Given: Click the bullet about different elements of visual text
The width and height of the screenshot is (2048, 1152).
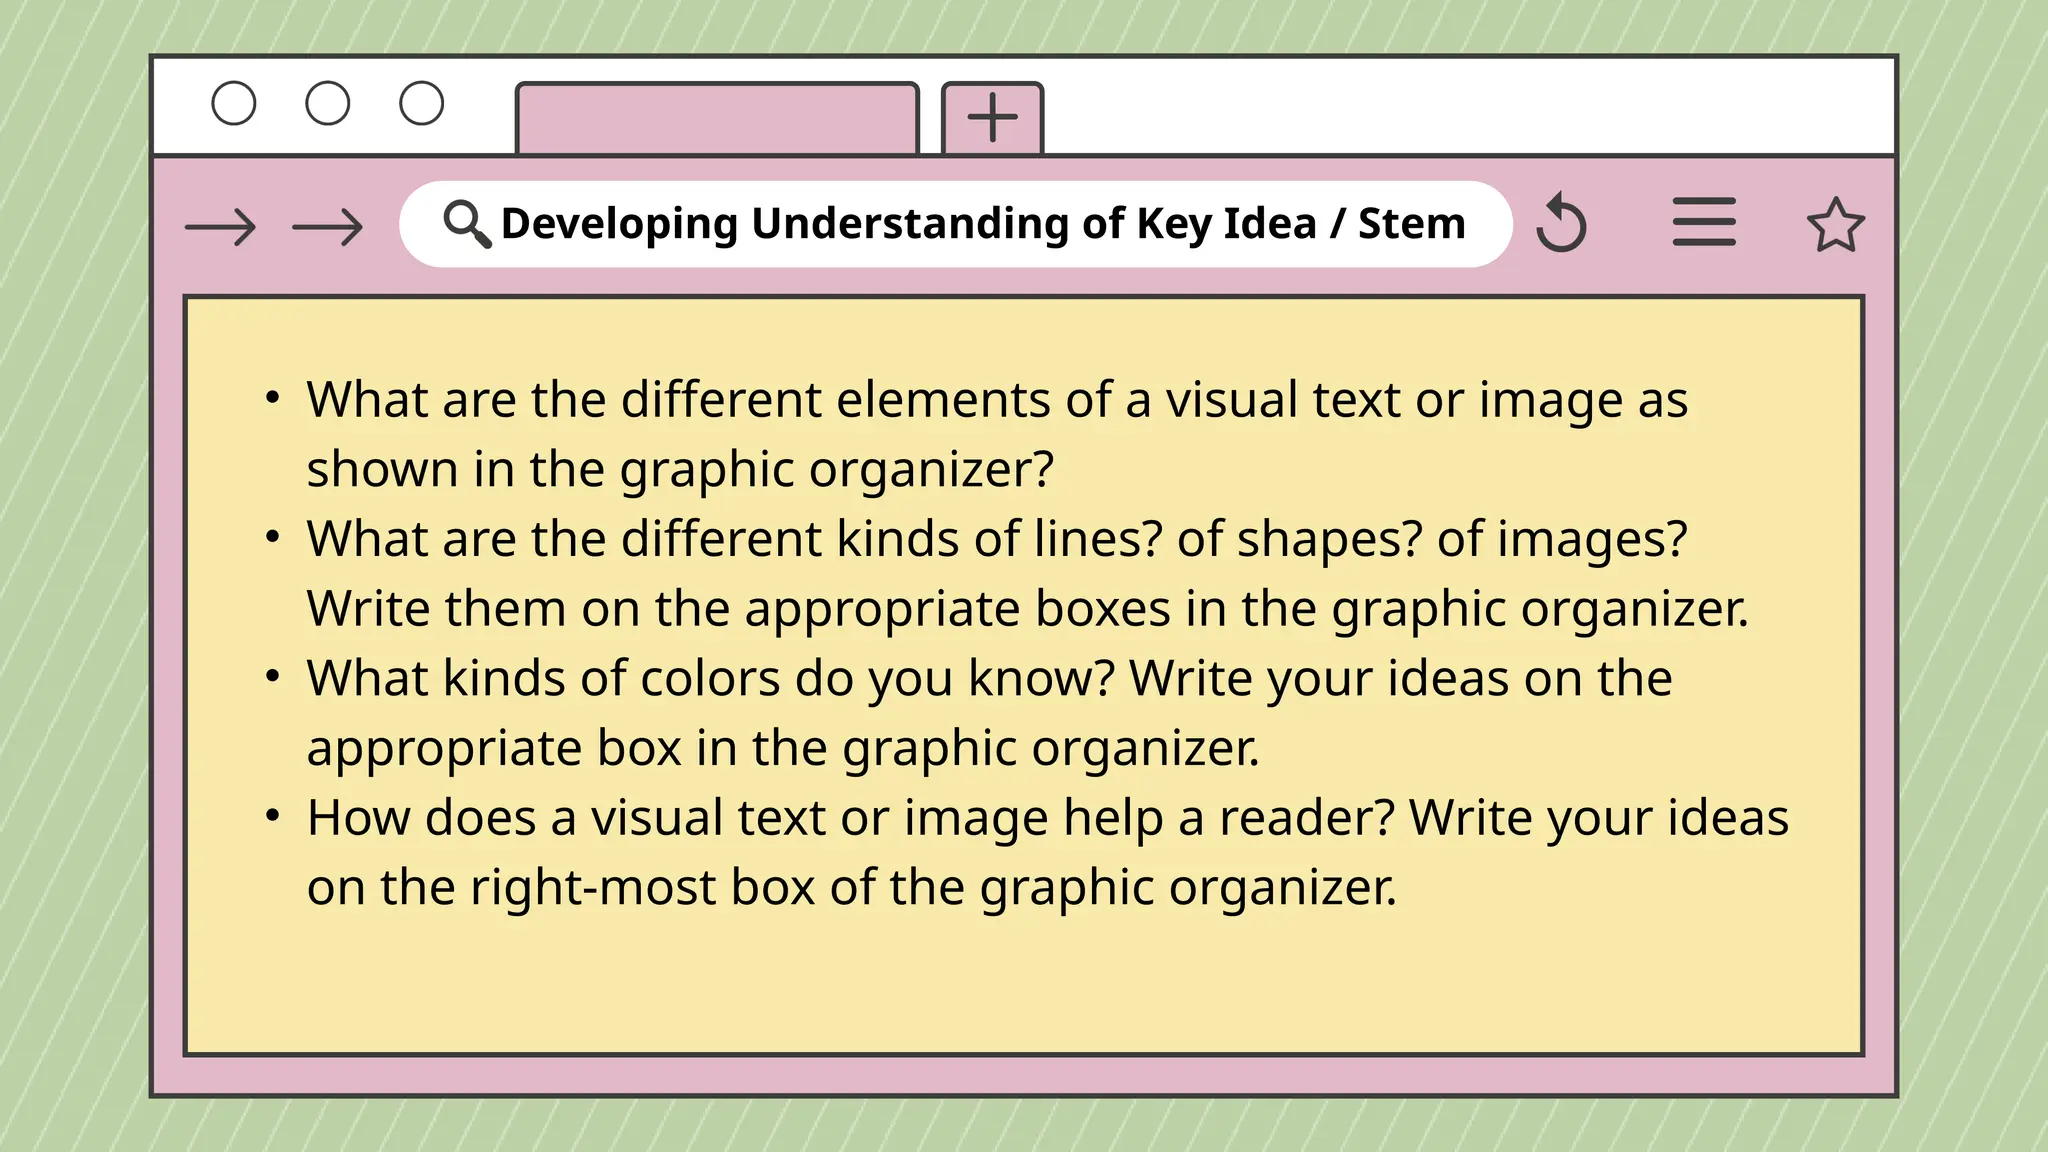Looking at the screenshot, I should point(996,400).
